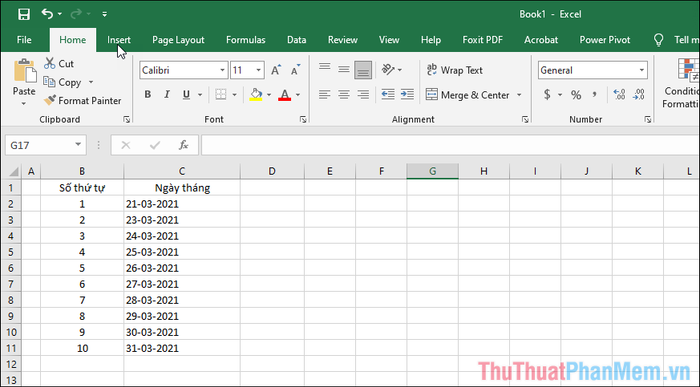This screenshot has width=700, height=387.
Task: Switch to the Insert tab
Action: pyautogui.click(x=119, y=40)
